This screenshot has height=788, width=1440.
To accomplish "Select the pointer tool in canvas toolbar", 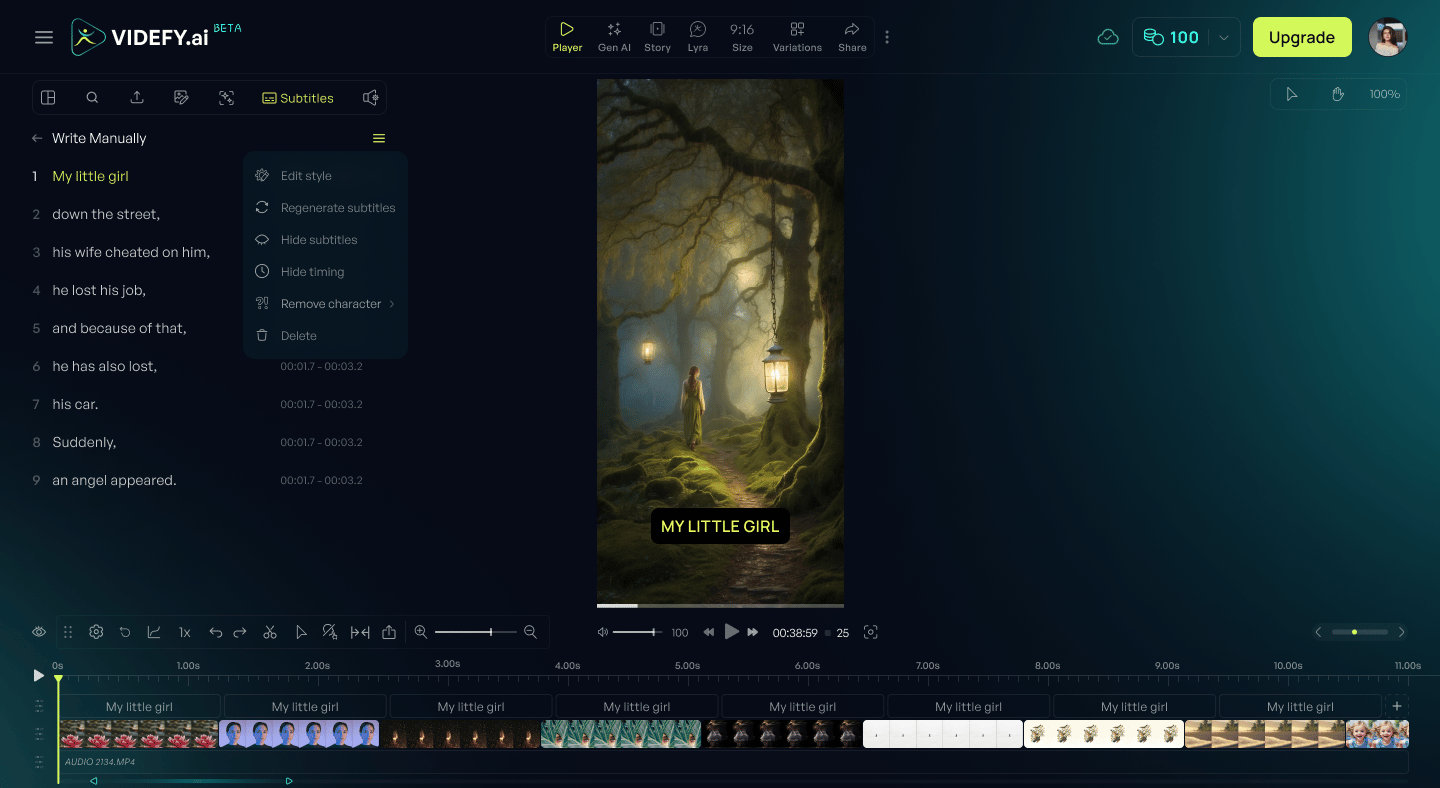I will pyautogui.click(x=1292, y=94).
